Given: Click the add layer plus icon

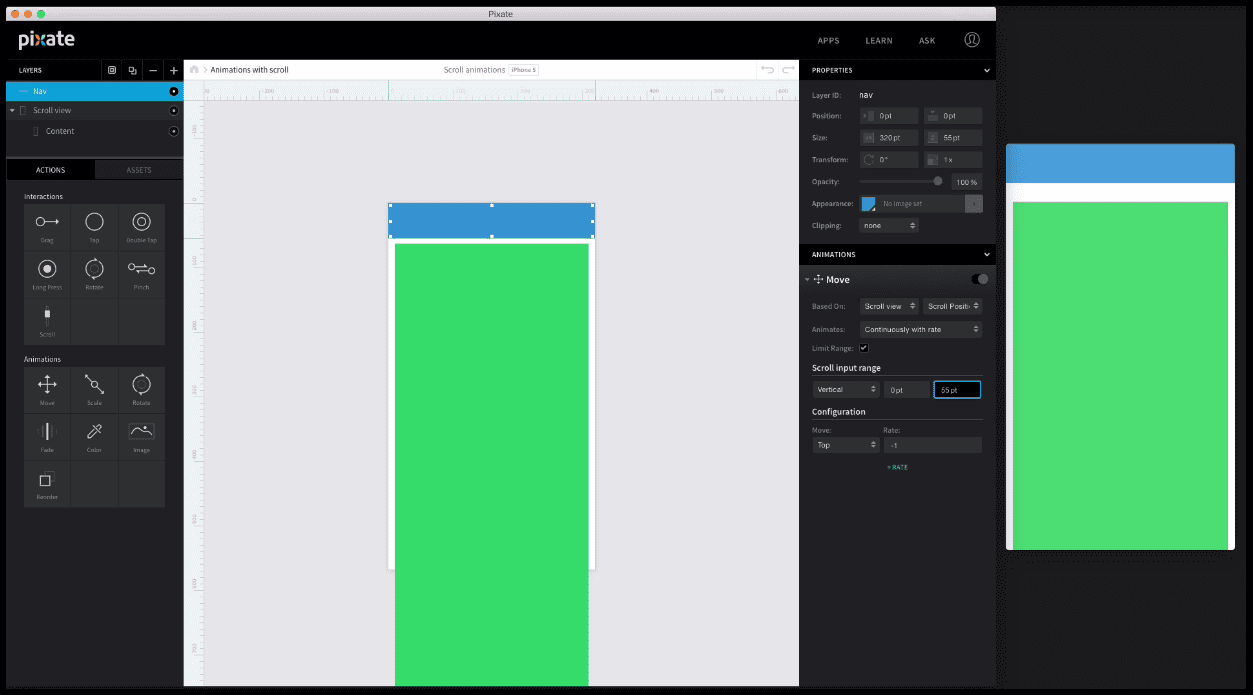Looking at the screenshot, I should pyautogui.click(x=173, y=71).
